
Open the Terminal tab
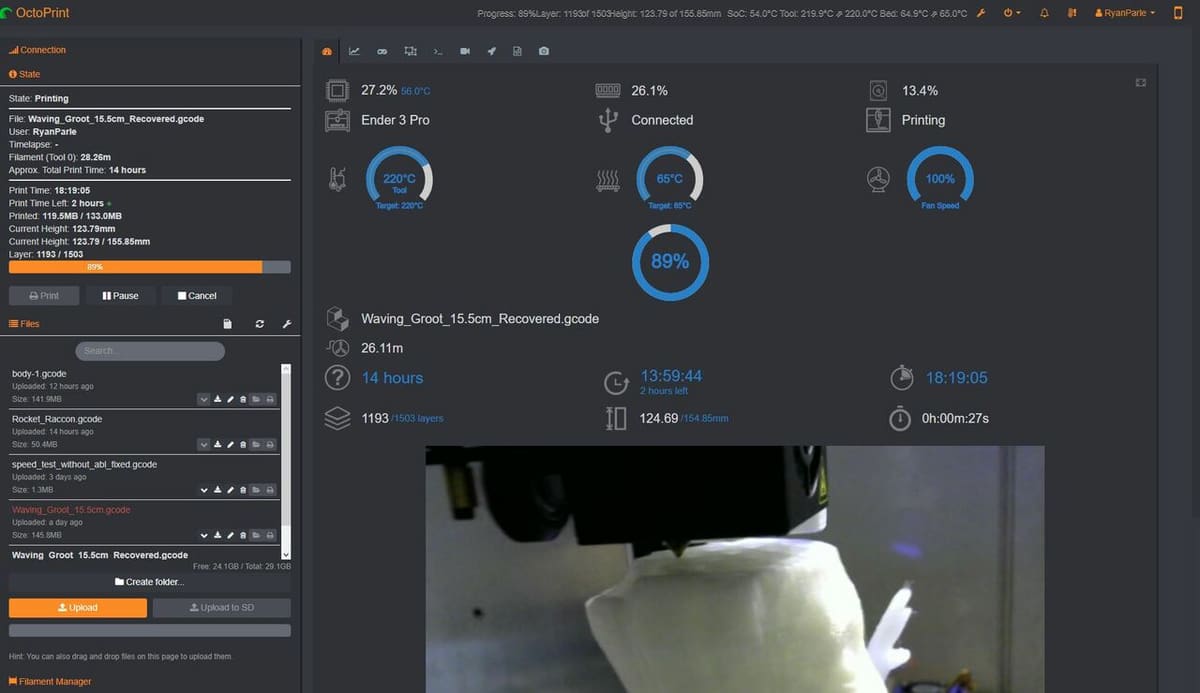438,51
